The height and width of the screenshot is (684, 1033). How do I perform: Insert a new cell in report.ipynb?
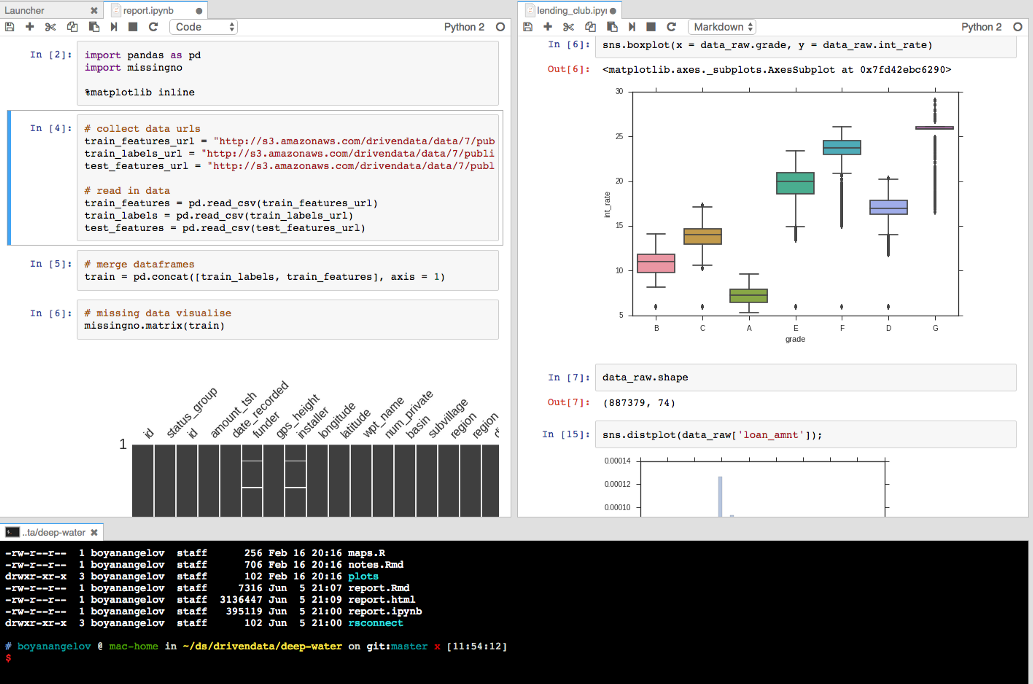(30, 27)
